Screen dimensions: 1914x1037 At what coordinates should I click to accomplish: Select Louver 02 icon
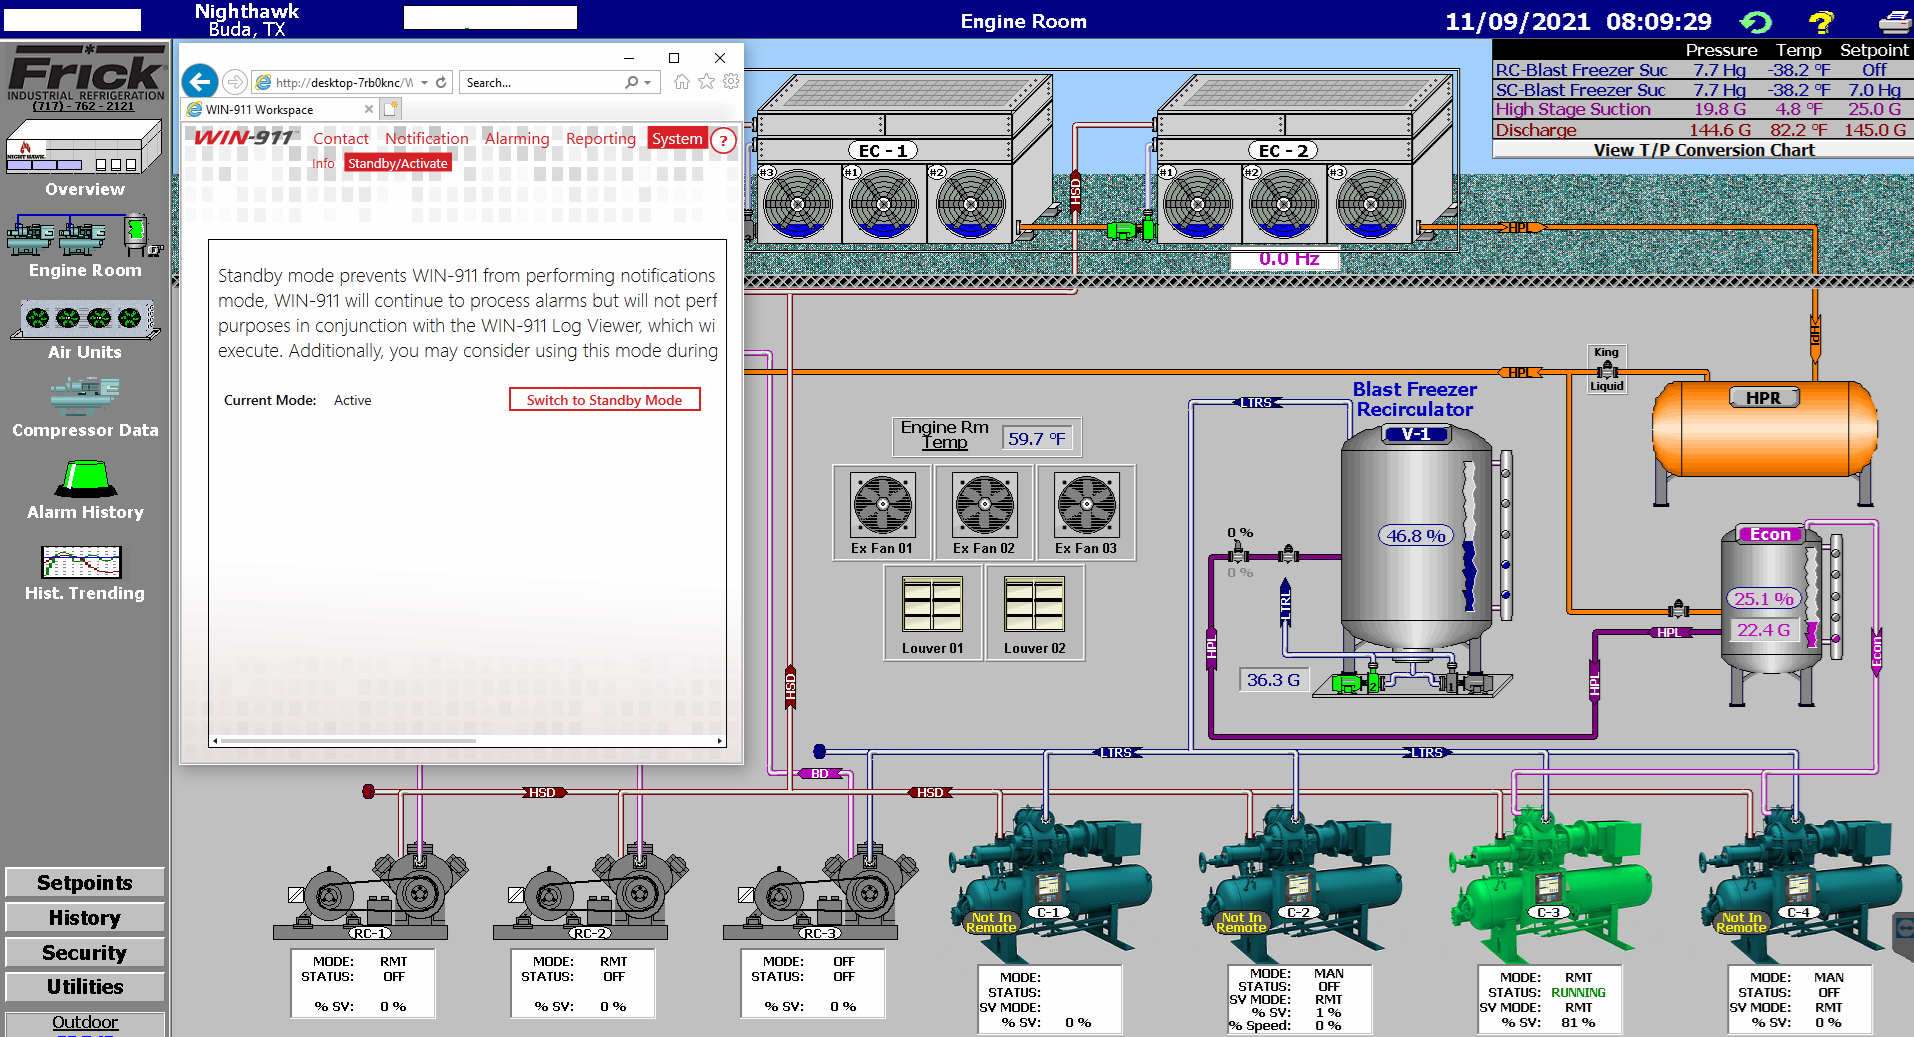coord(1035,603)
